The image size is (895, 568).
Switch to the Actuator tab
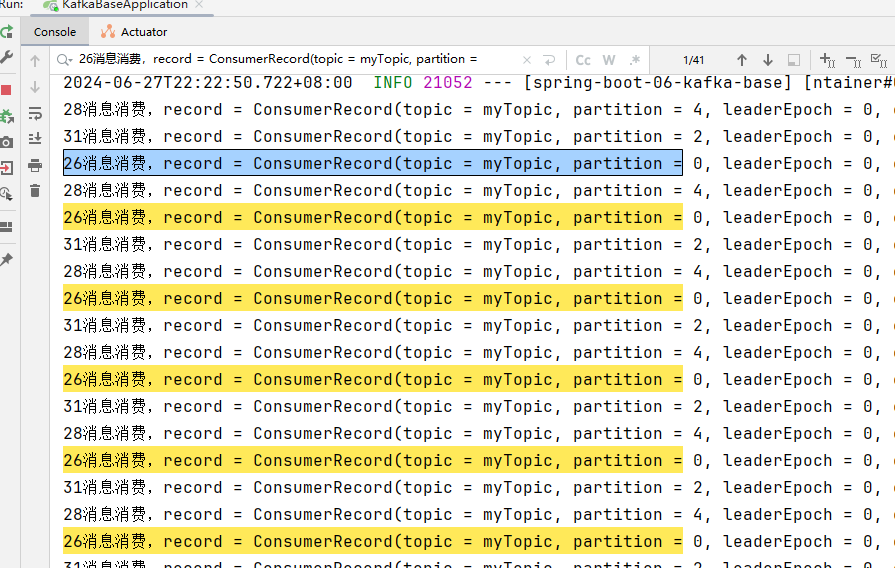click(134, 32)
